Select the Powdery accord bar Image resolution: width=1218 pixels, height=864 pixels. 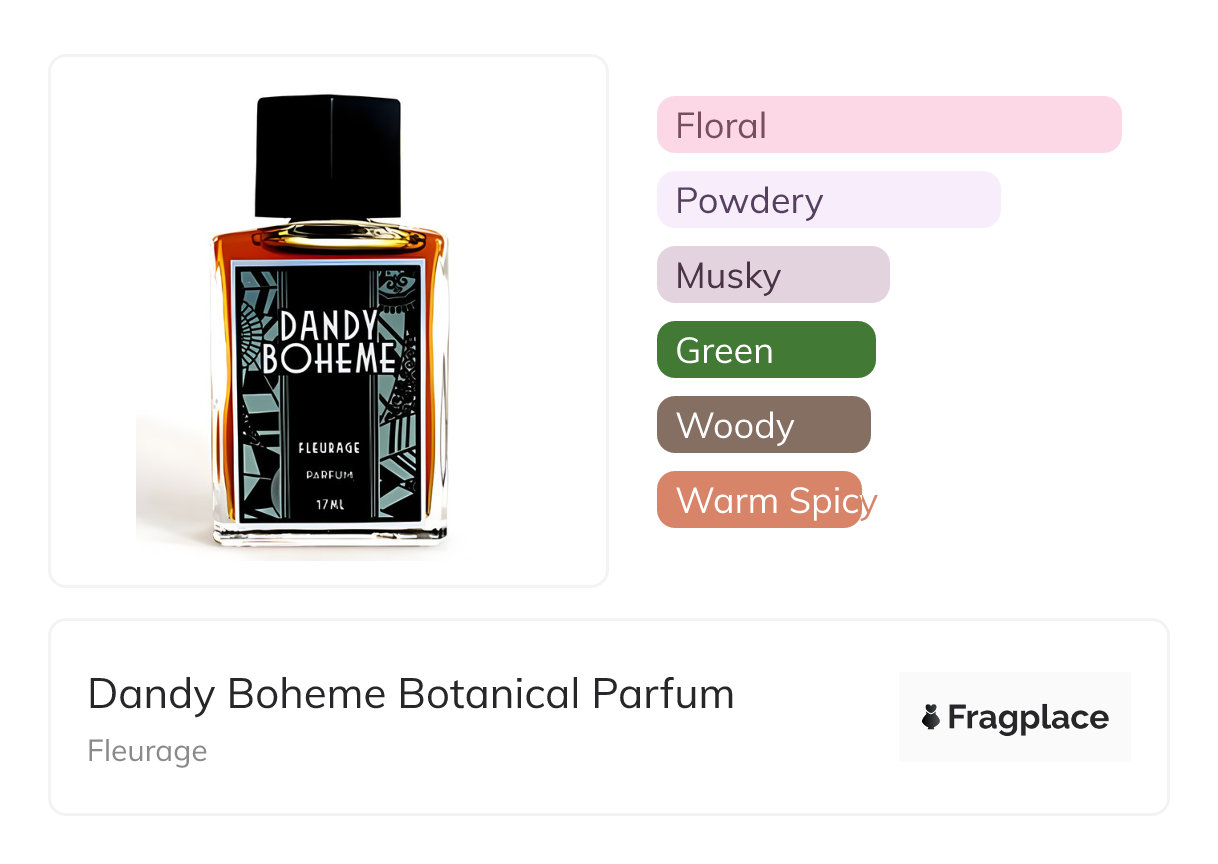[x=828, y=200]
